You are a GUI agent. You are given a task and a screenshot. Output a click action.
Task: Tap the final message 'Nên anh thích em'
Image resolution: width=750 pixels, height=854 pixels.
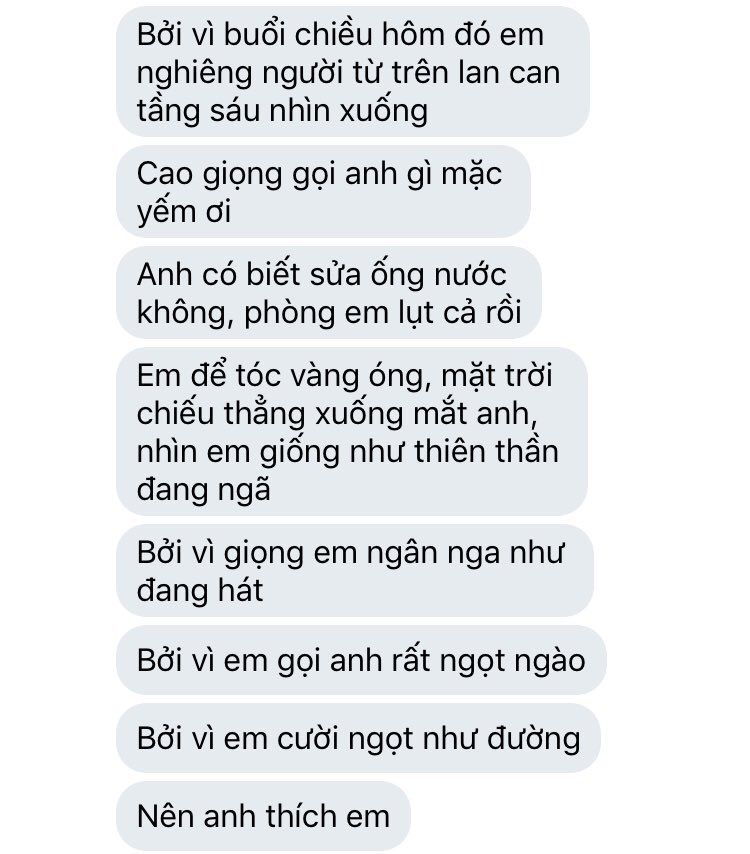[x=263, y=816]
